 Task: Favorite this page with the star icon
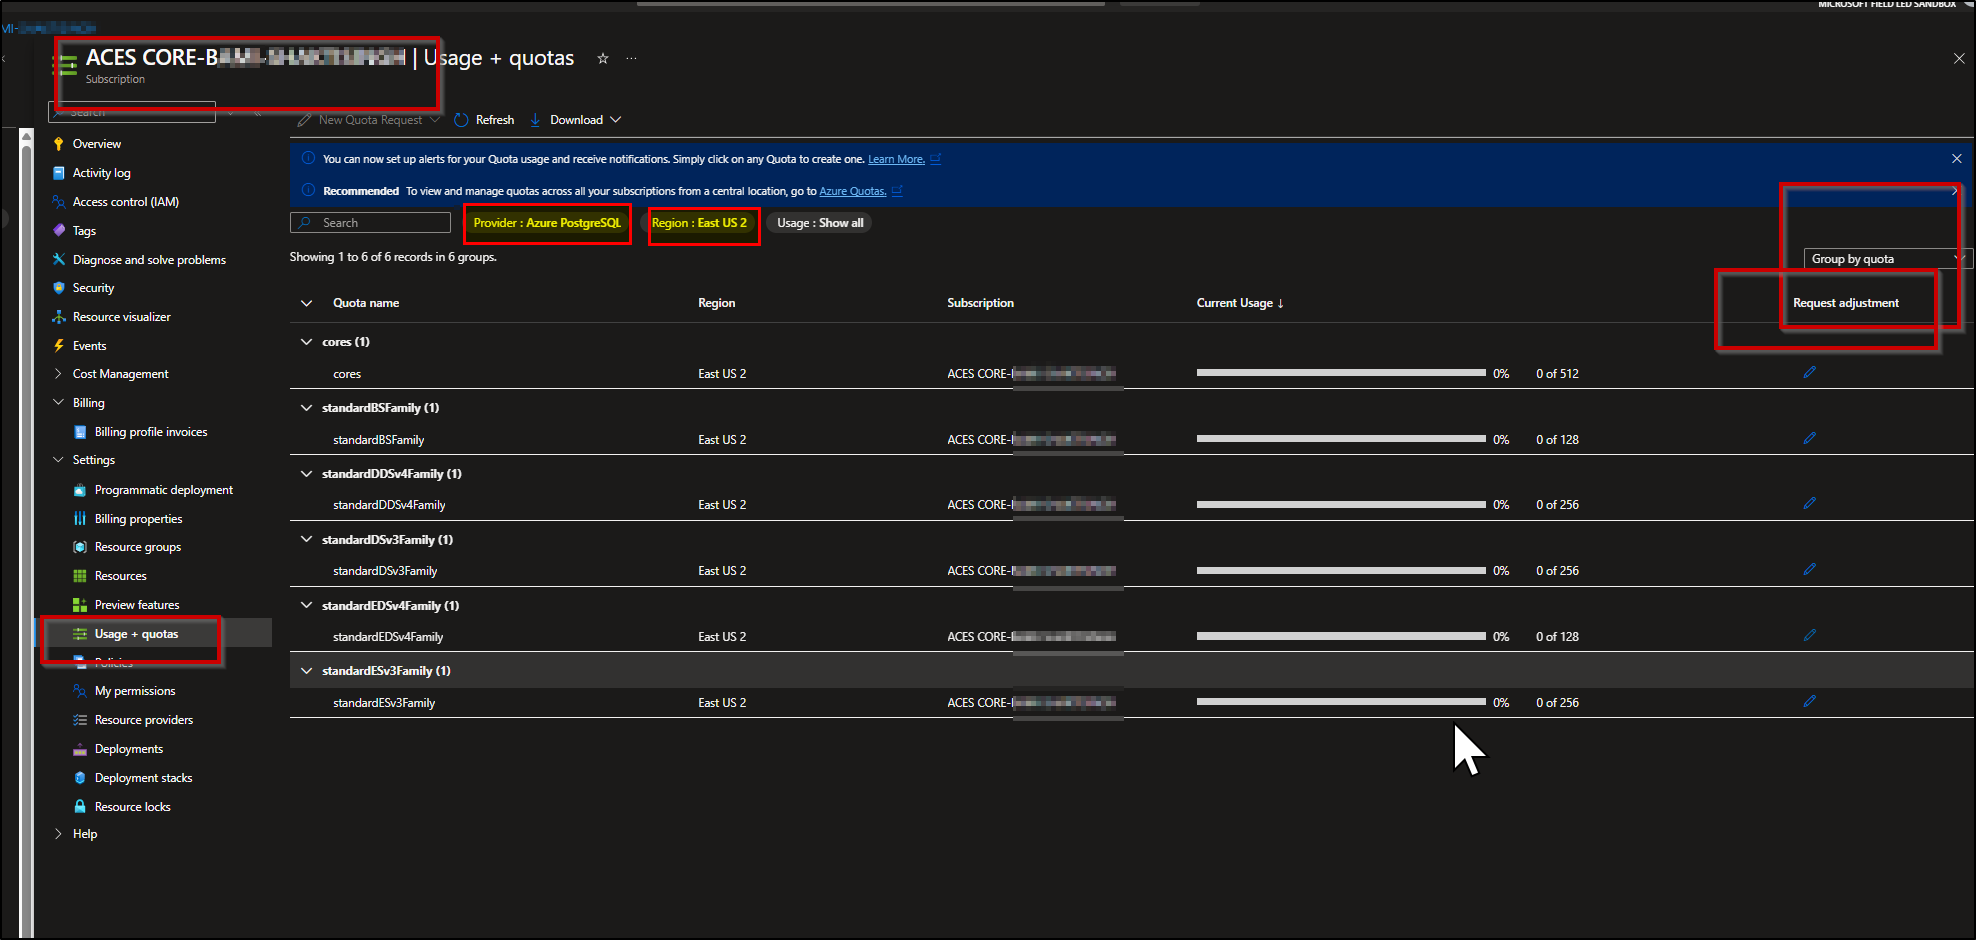pos(603,58)
